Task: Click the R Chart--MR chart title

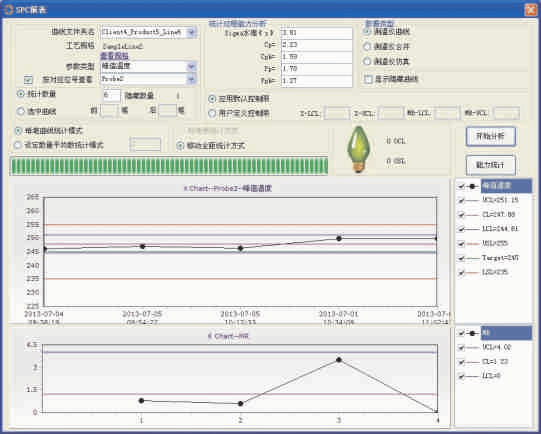Action: (228, 336)
